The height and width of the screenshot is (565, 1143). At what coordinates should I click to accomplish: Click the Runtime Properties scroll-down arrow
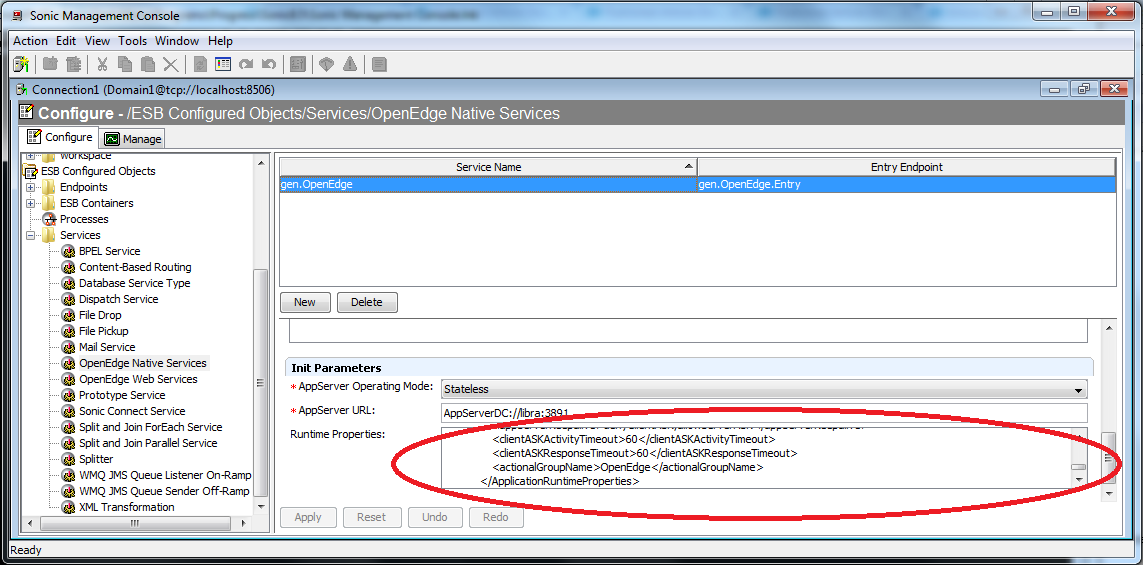click(x=1079, y=480)
